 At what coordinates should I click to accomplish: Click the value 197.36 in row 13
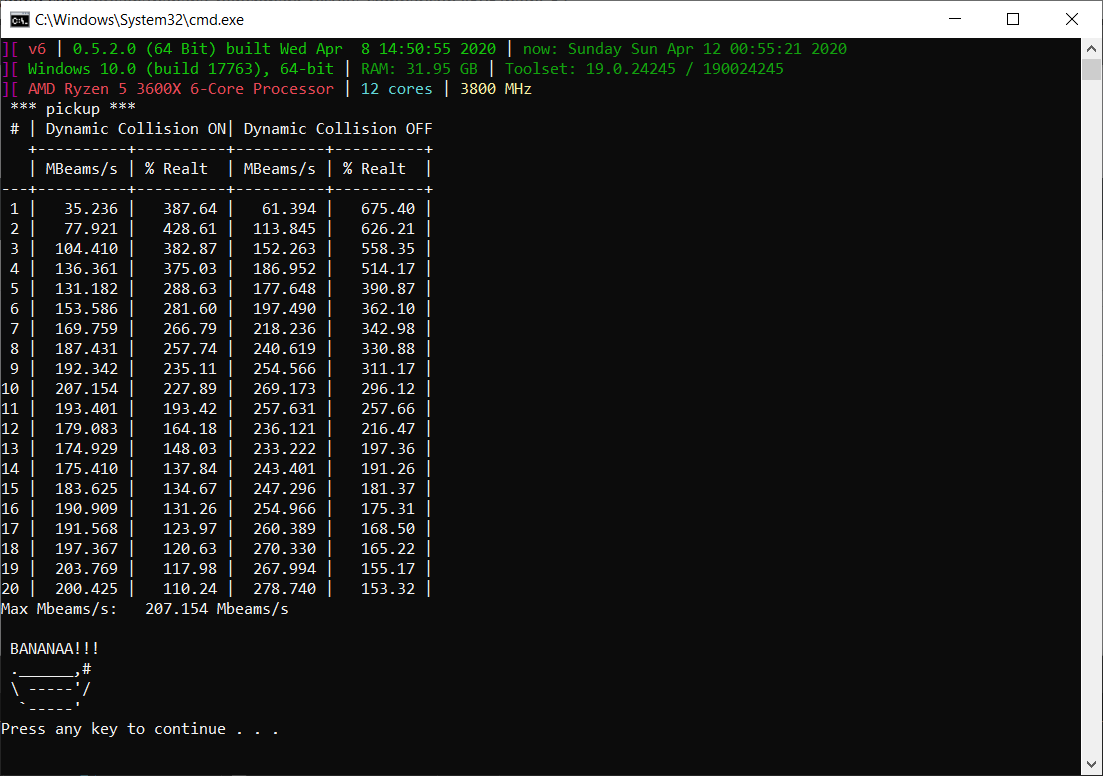click(388, 448)
